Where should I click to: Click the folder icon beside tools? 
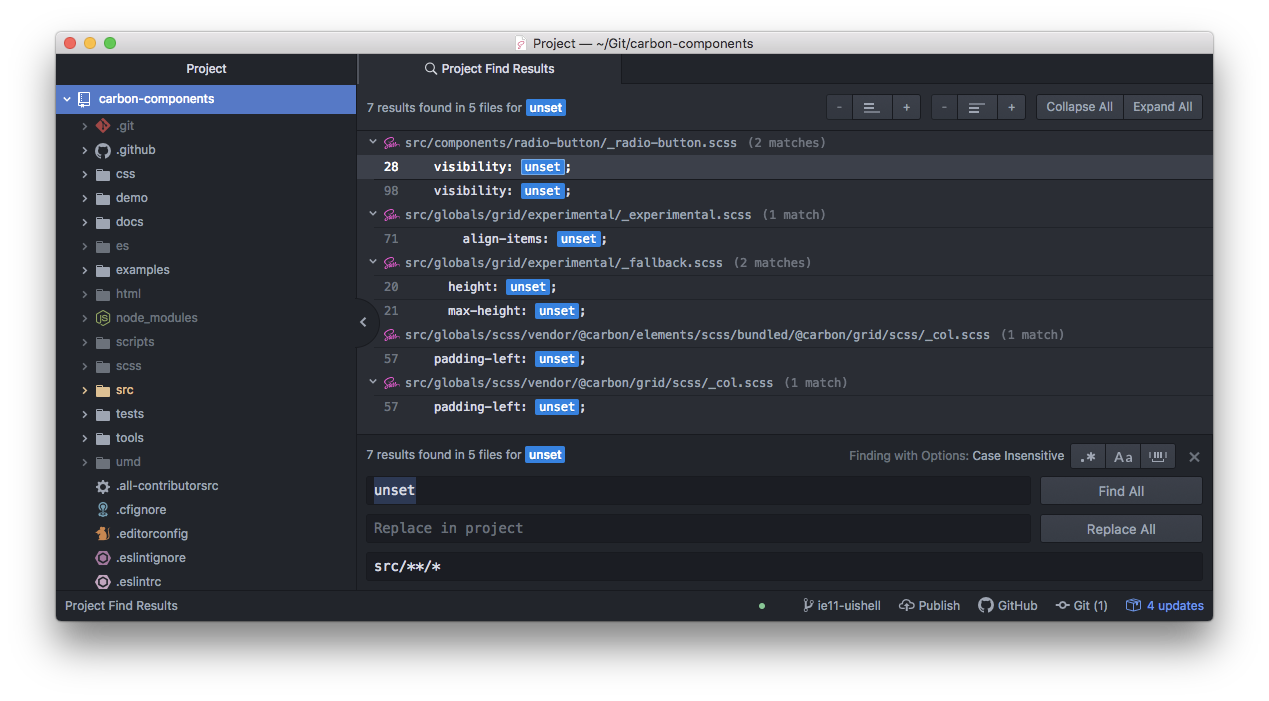(x=102, y=438)
